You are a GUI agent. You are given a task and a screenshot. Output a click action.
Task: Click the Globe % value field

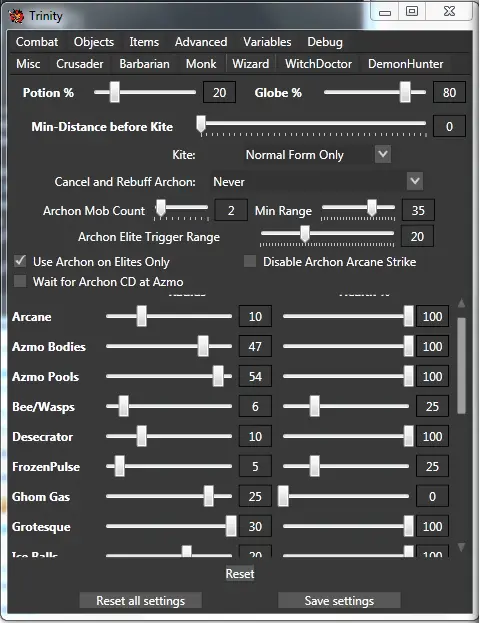pos(449,92)
